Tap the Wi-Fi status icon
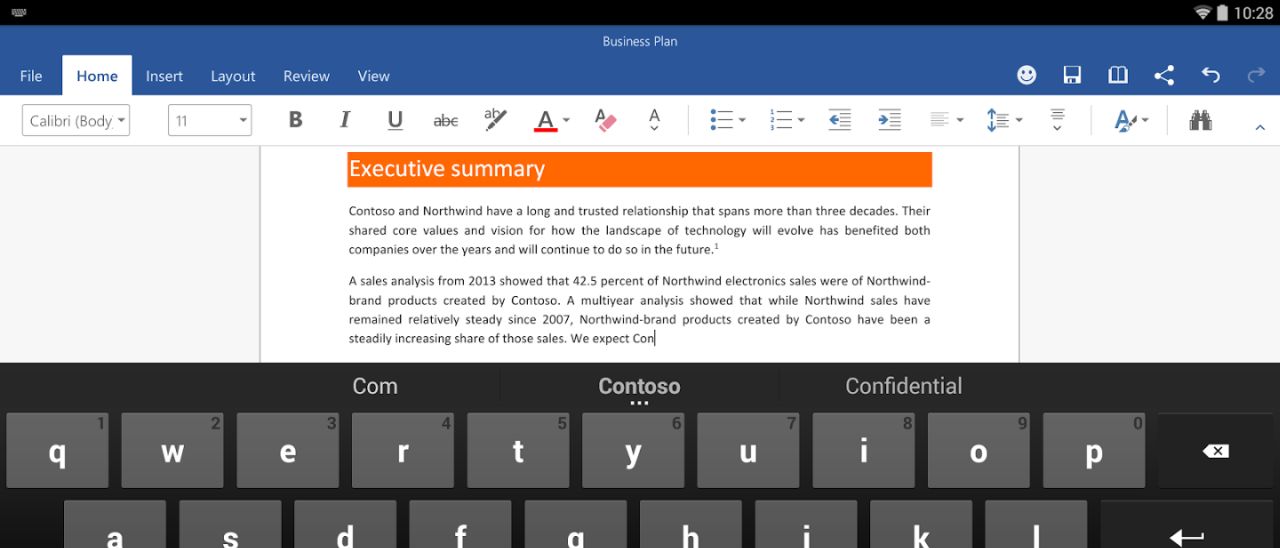The width and height of the screenshot is (1280, 548). point(1203,12)
